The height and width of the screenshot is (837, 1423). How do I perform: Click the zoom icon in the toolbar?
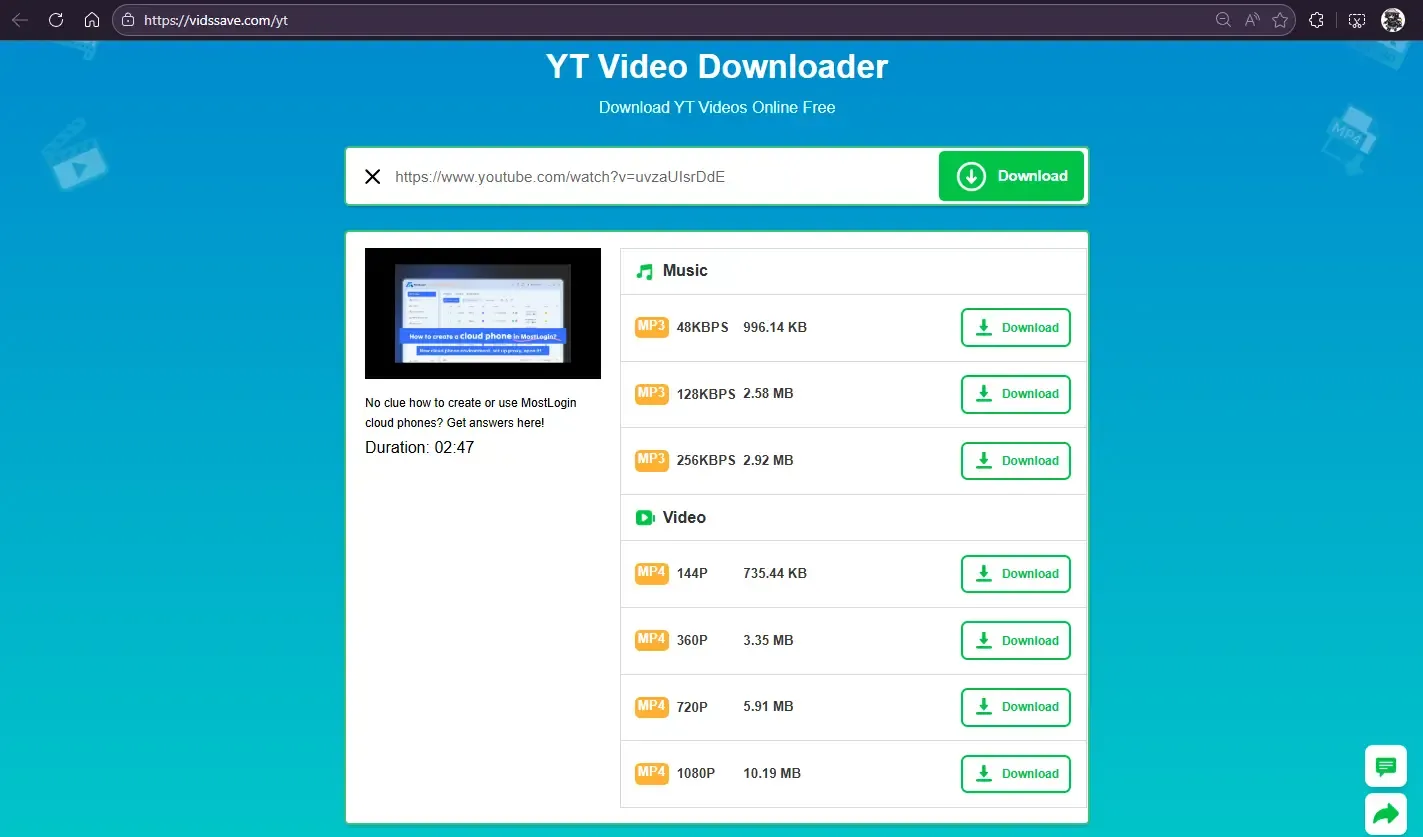(1223, 19)
